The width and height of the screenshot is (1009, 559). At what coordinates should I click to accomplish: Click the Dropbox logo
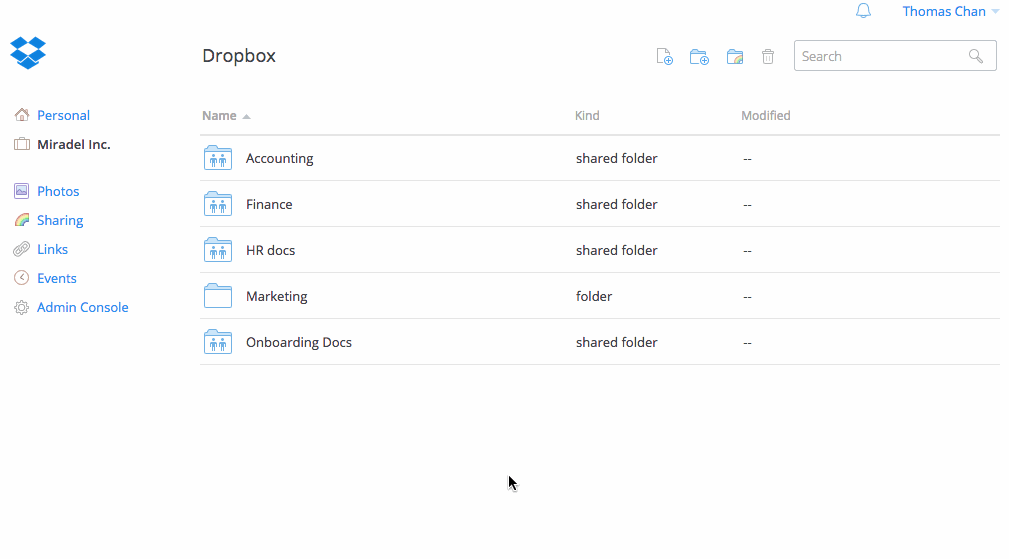(x=28, y=53)
